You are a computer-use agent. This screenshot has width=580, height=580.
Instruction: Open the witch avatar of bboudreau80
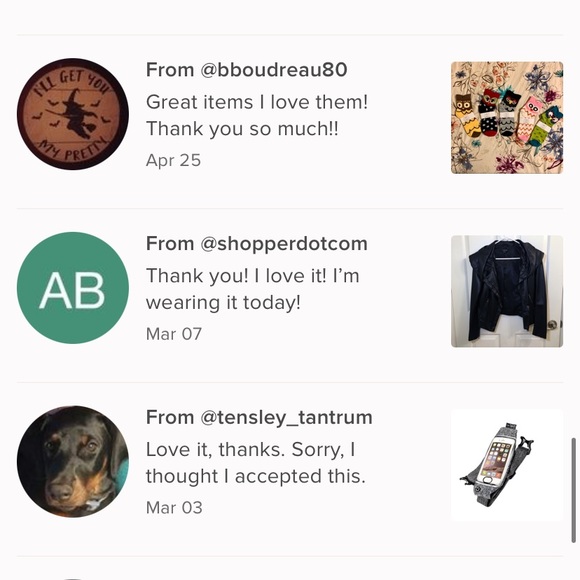coord(73,114)
